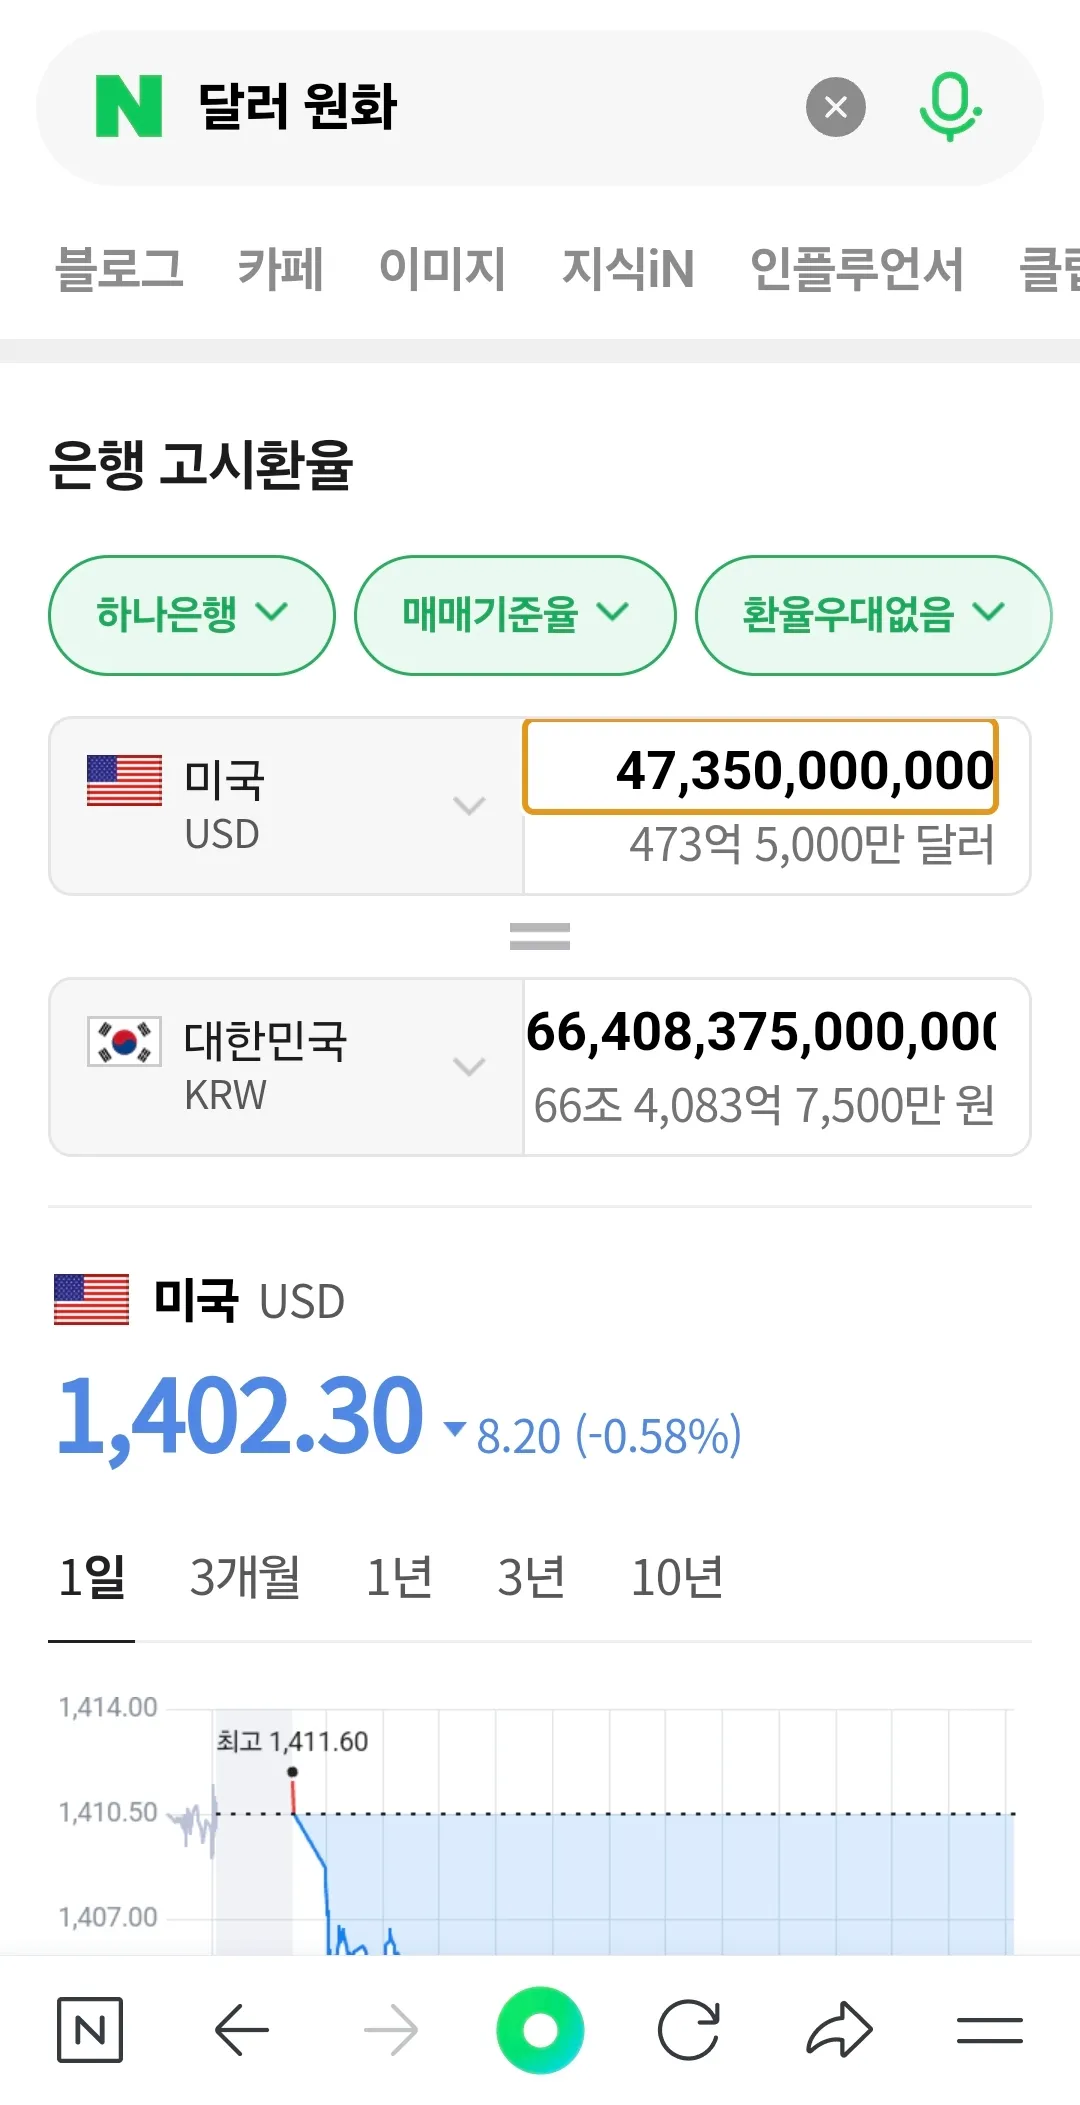Expand the 대한민국 KRW currency selector
Viewport: 1080px width, 2105px height.
pyautogui.click(x=286, y=1066)
